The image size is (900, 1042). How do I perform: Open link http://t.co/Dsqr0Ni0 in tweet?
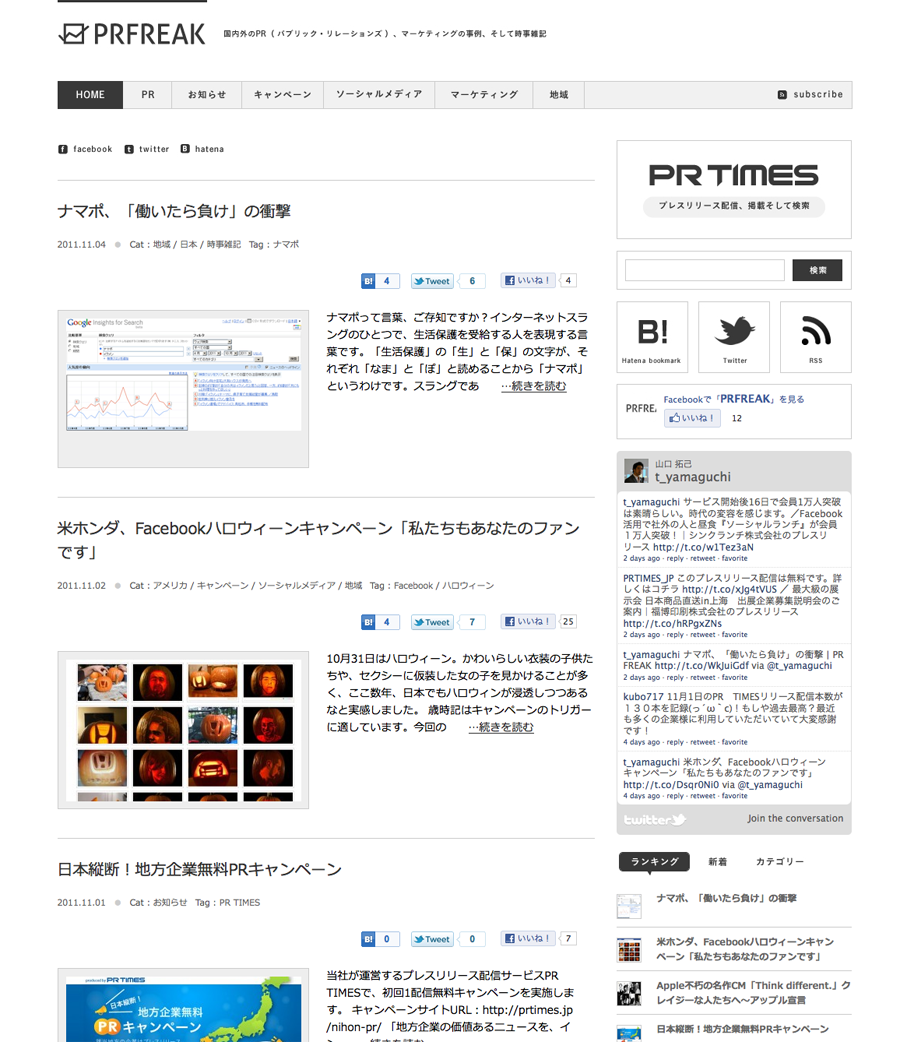pos(672,785)
